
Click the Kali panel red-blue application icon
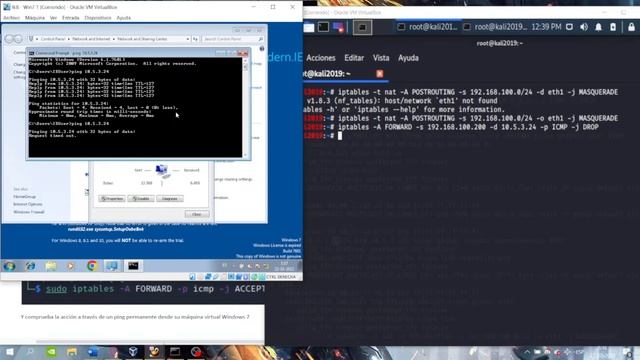338,27
